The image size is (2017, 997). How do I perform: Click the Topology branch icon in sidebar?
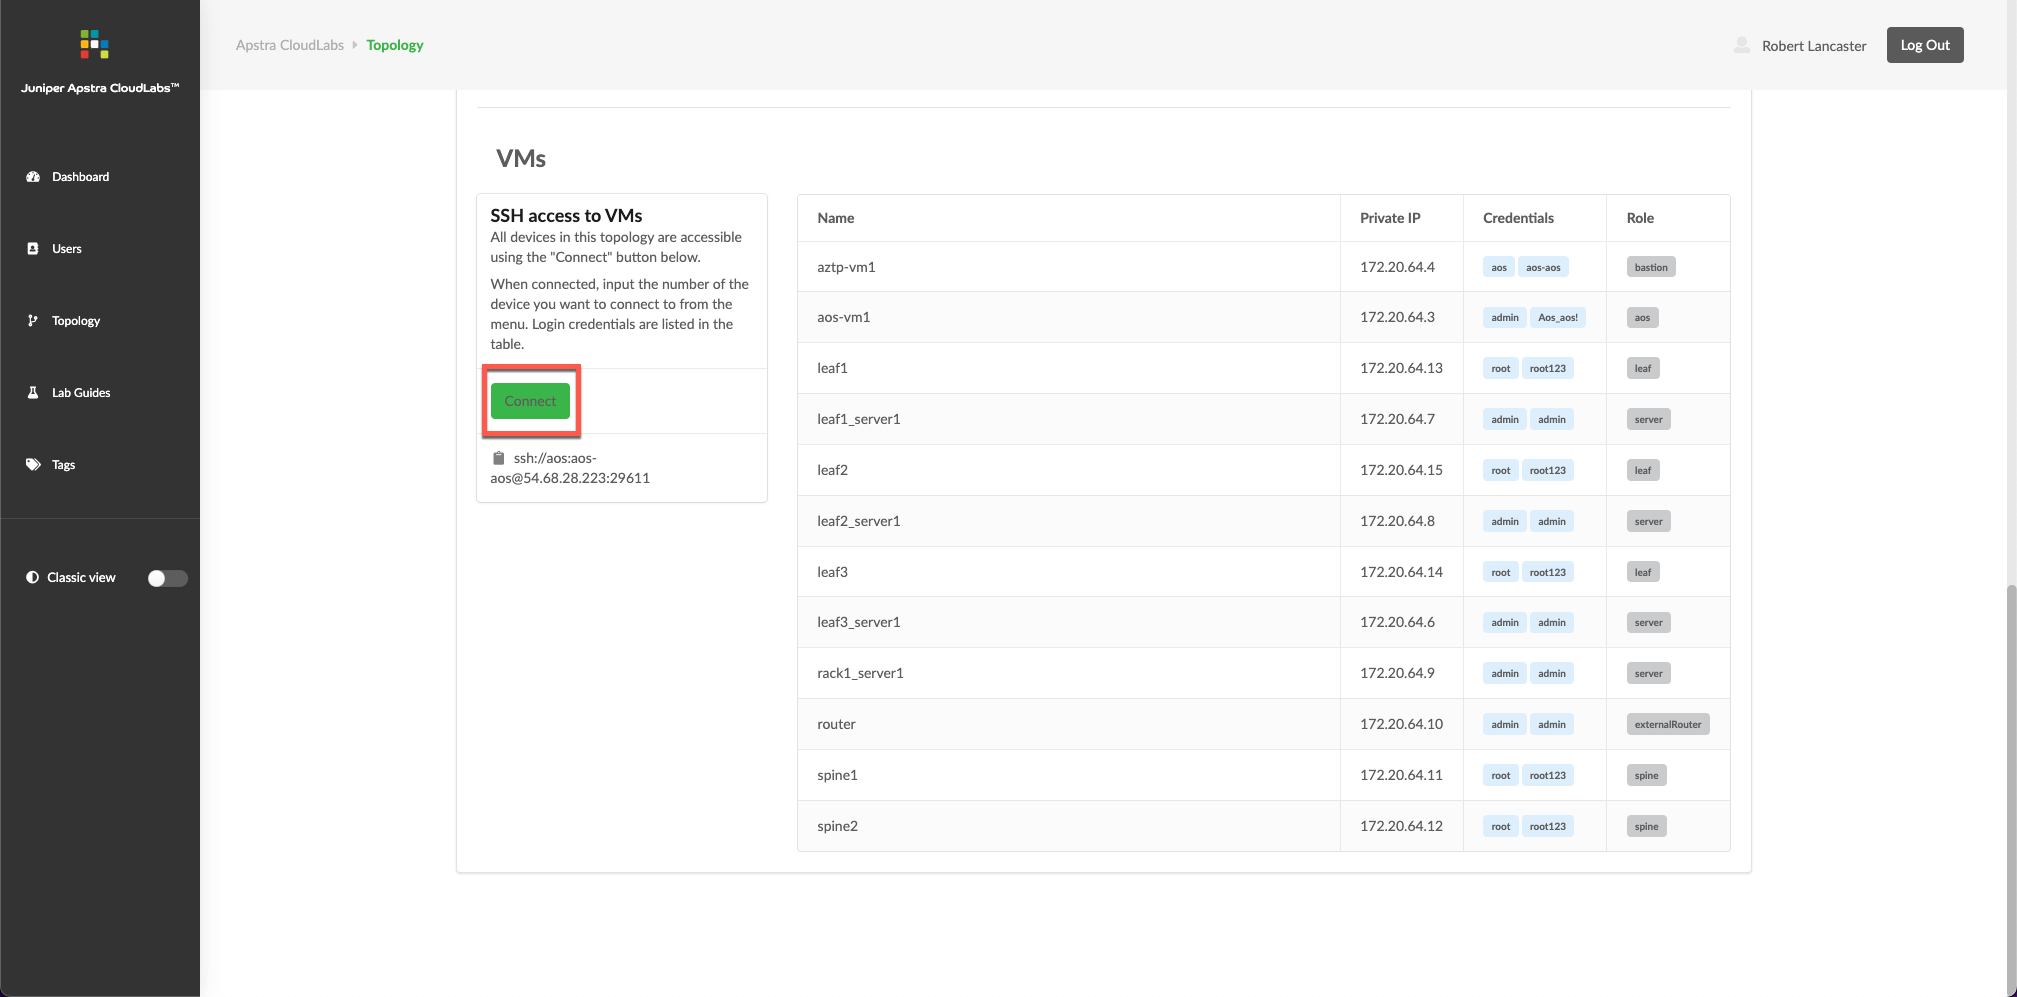(x=33, y=321)
